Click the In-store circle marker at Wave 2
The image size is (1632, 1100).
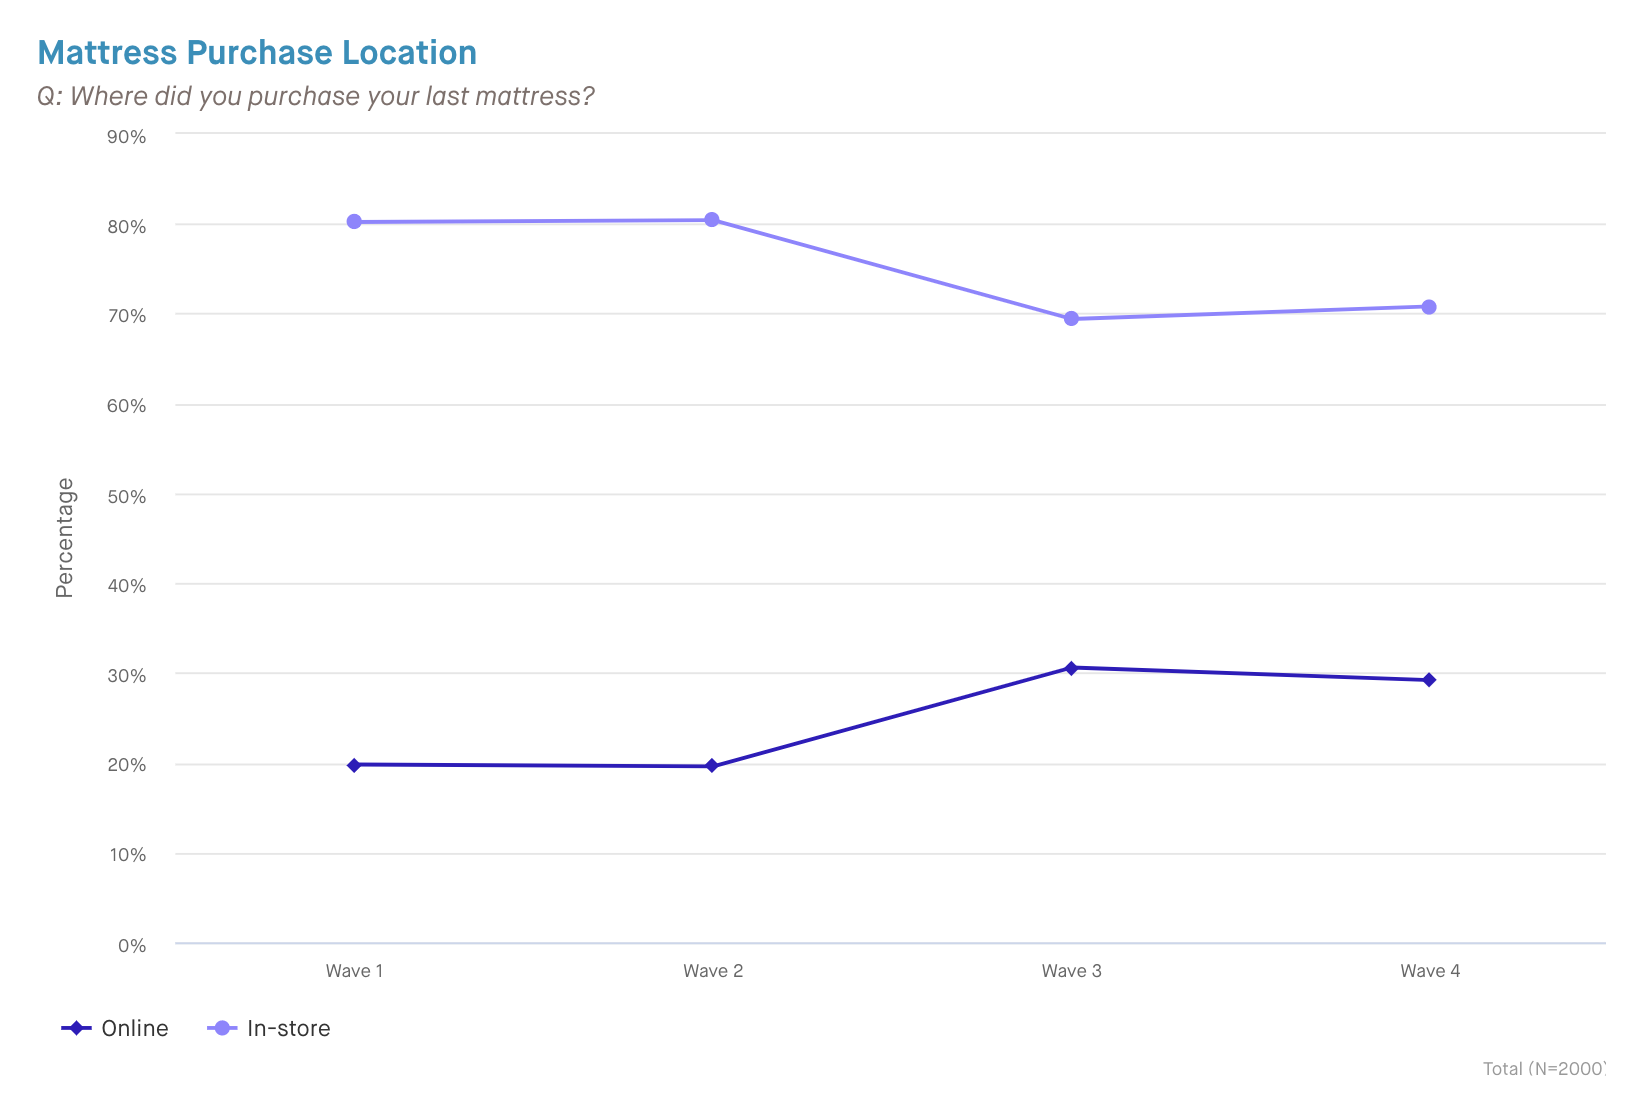pos(712,220)
